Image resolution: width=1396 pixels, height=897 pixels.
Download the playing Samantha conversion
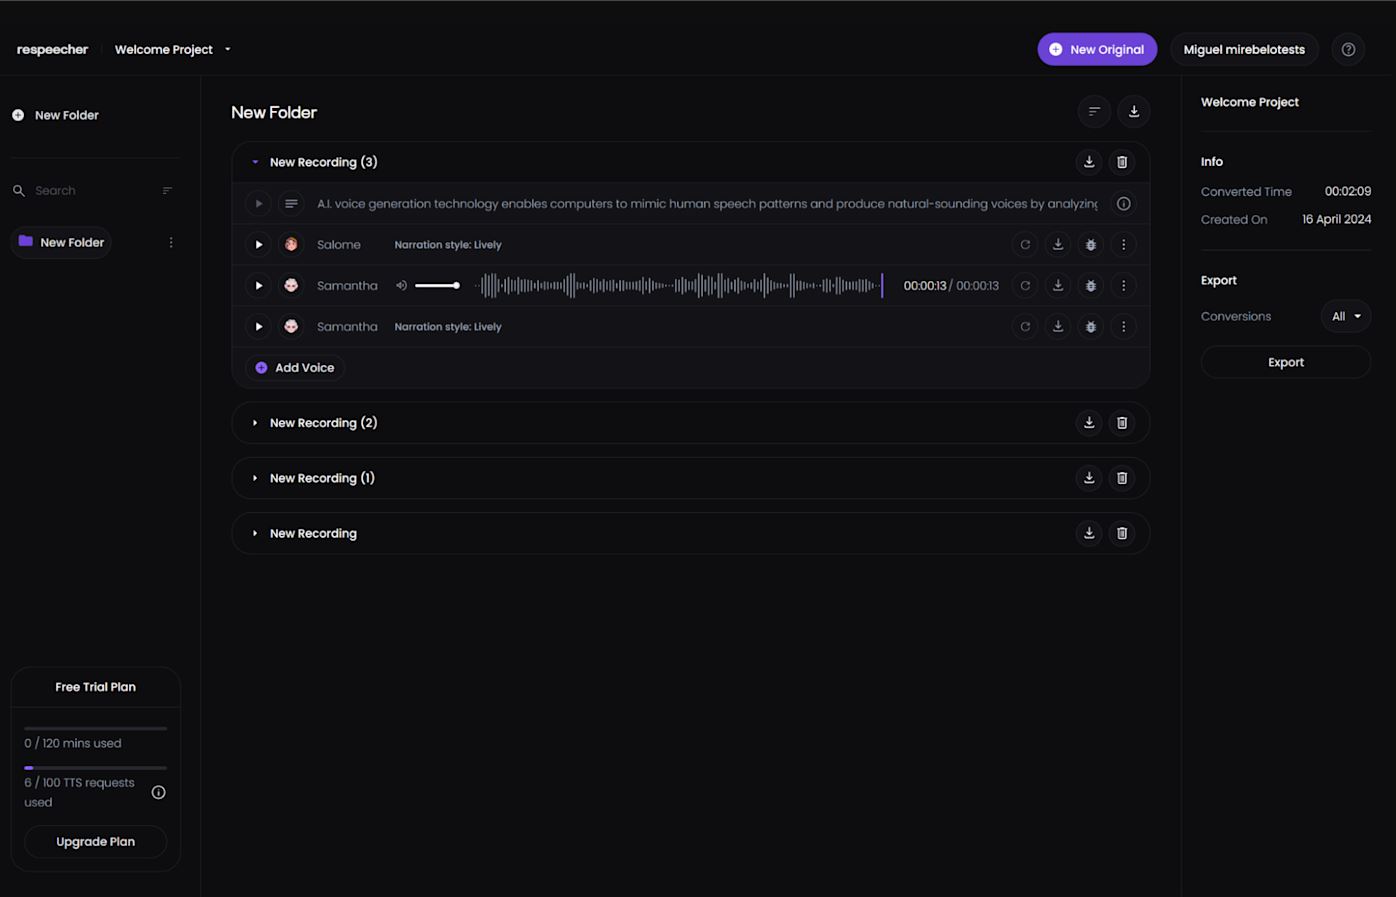coord(1058,286)
